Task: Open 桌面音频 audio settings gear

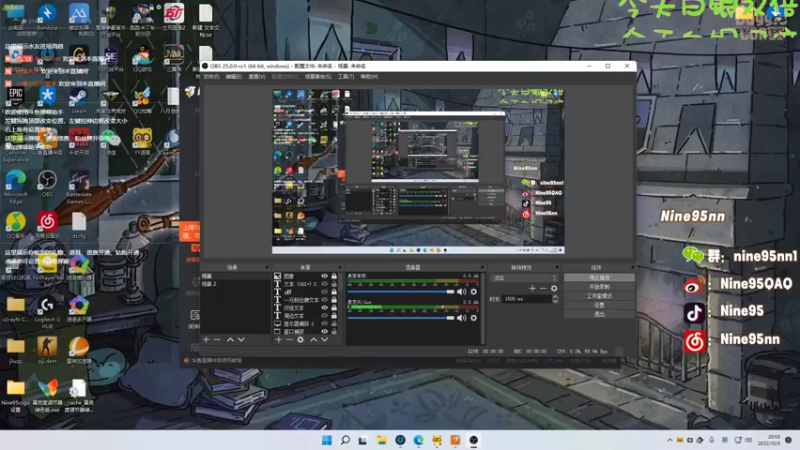Action: pyautogui.click(x=473, y=292)
